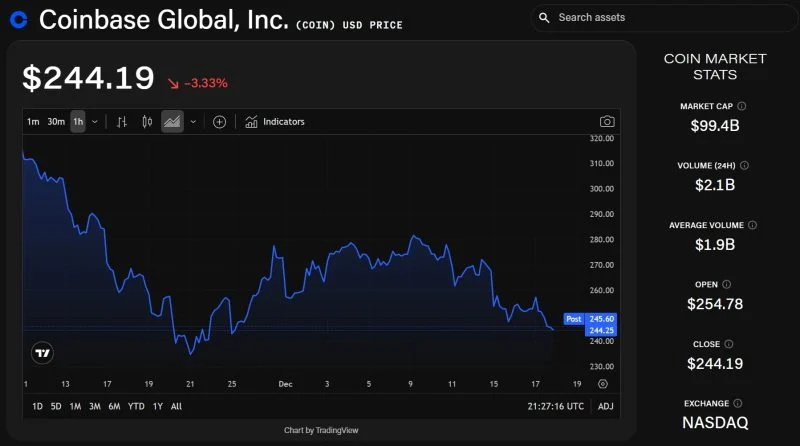
Task: Select the bar chart style icon
Action: [122, 122]
